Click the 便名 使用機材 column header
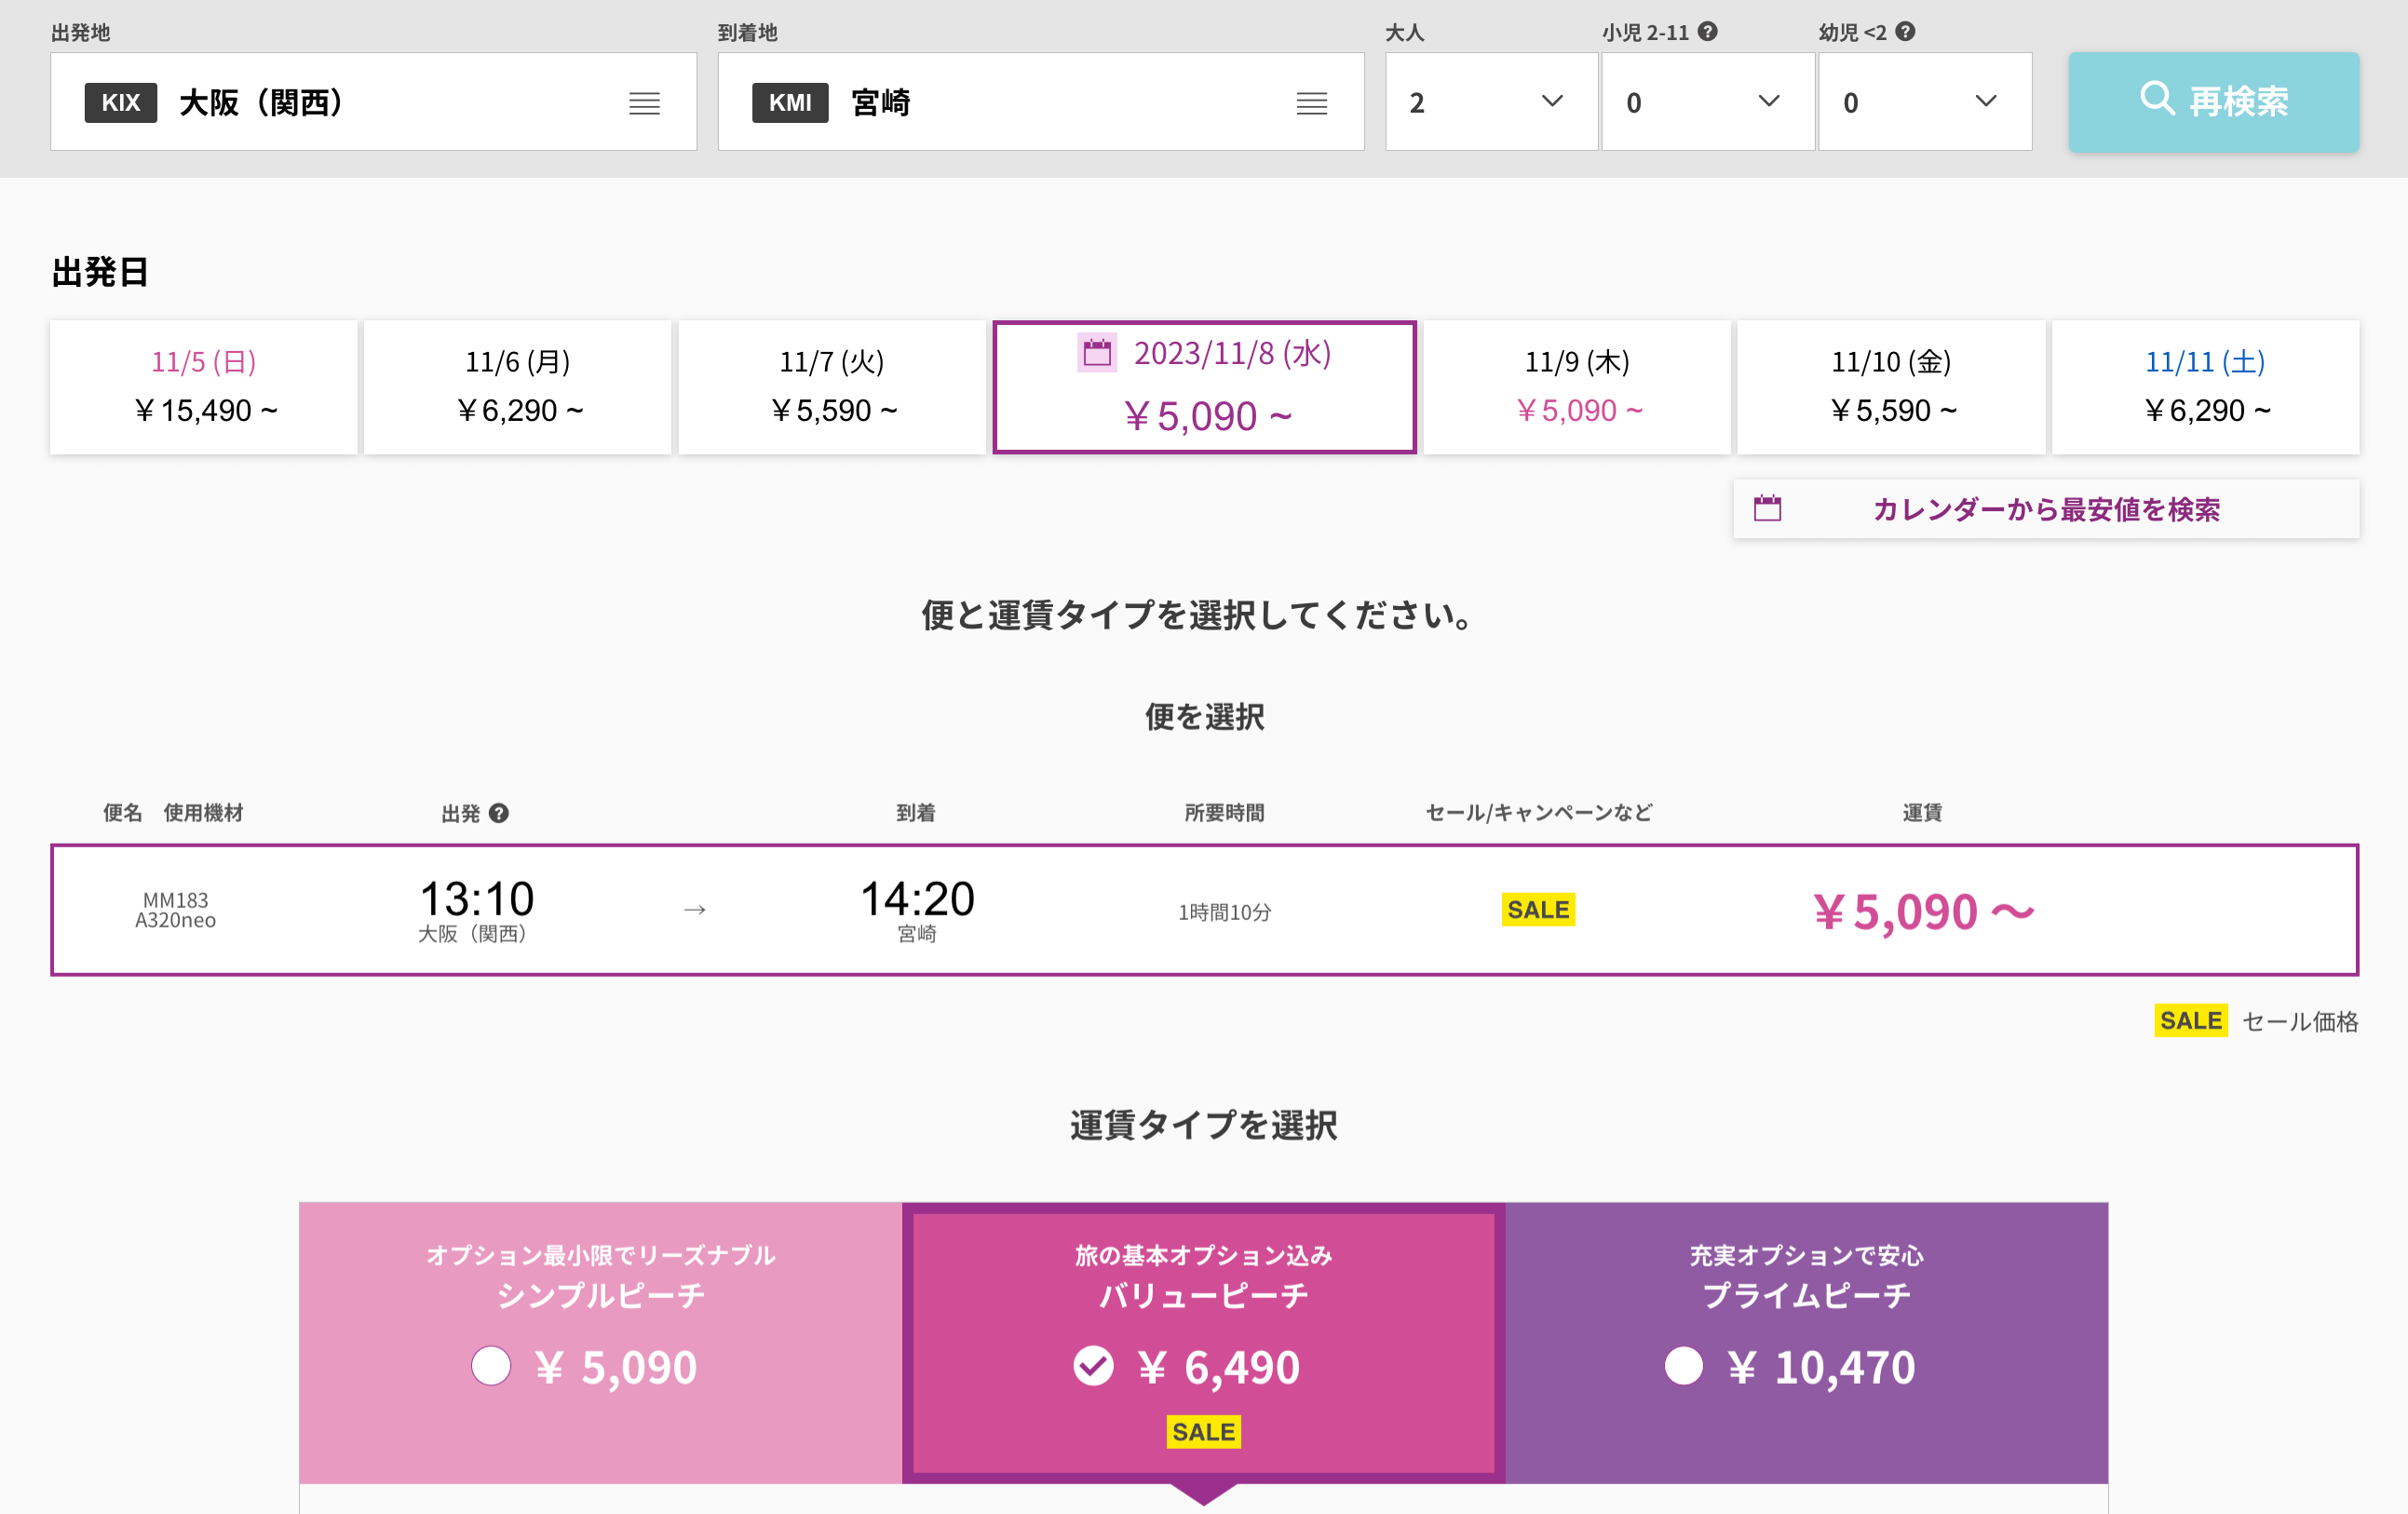The image size is (2408, 1514). (x=173, y=813)
